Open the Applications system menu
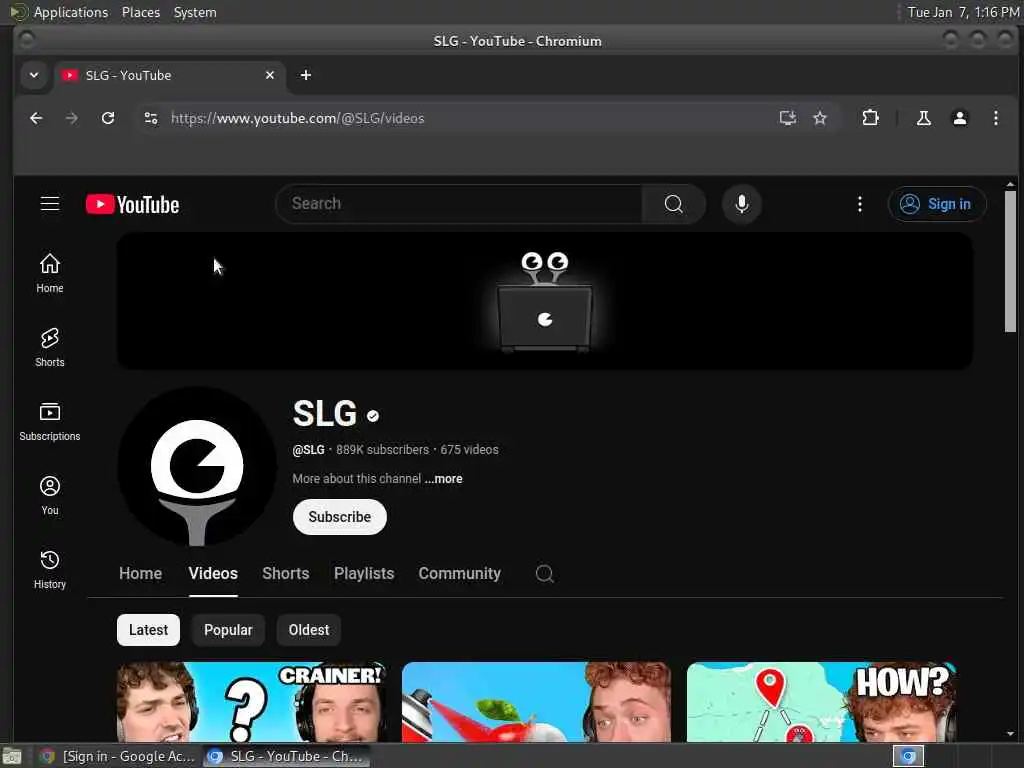The image size is (1024, 768). tap(71, 12)
